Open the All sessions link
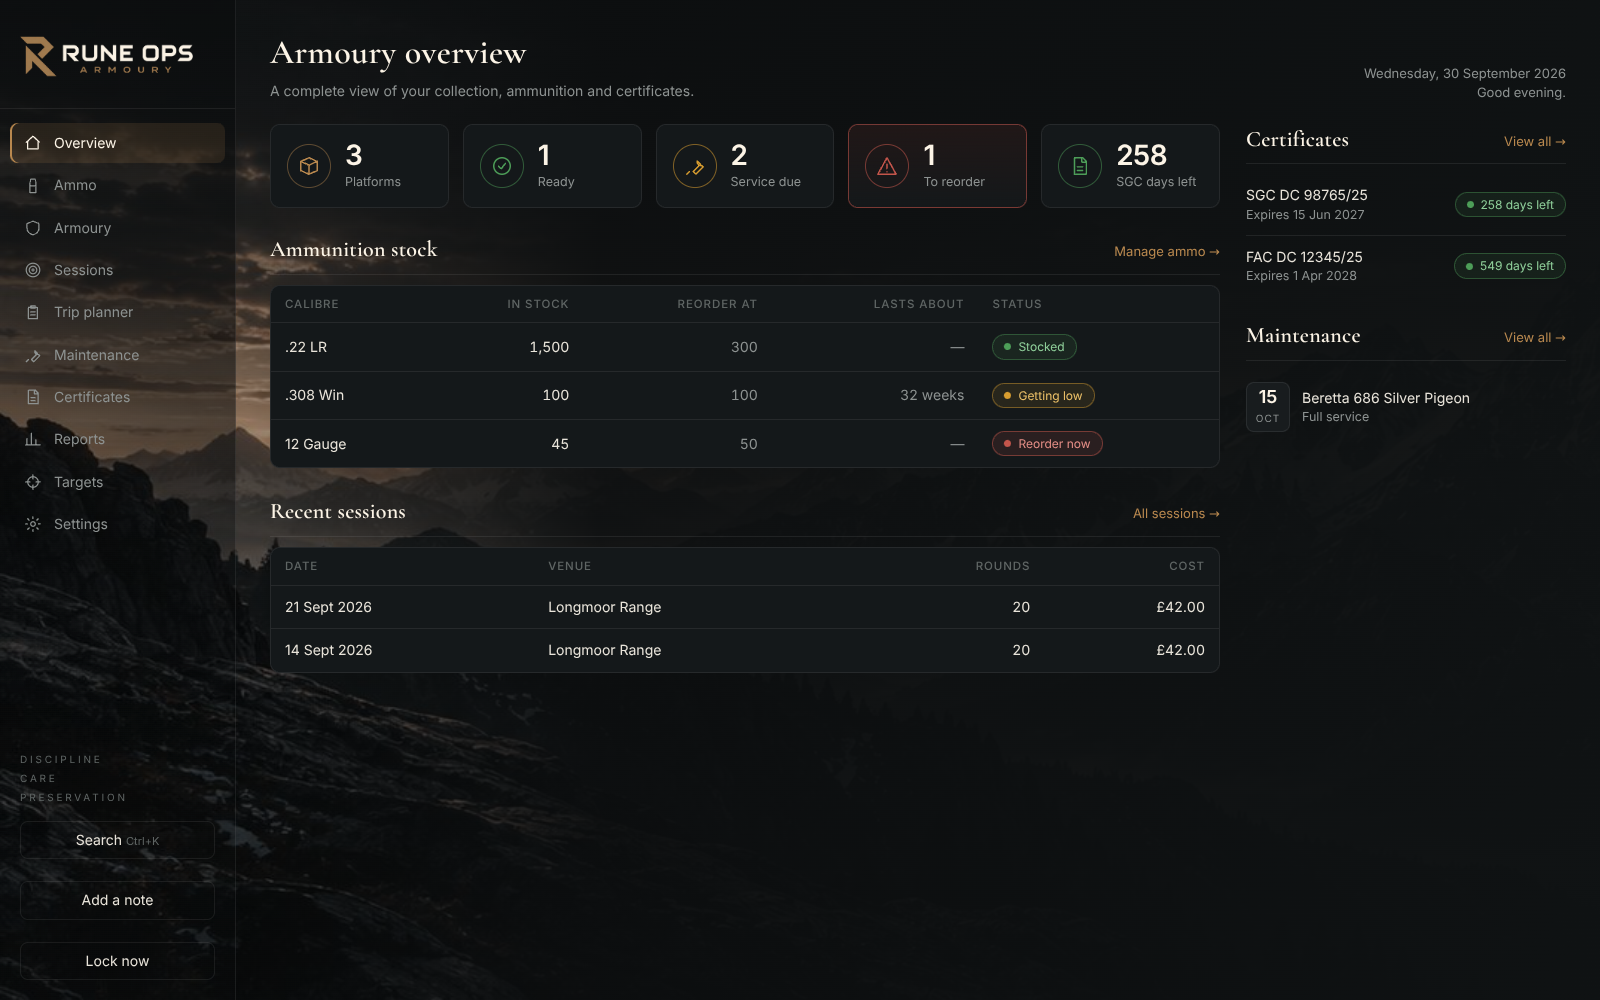Image resolution: width=1600 pixels, height=1000 pixels. tap(1176, 513)
